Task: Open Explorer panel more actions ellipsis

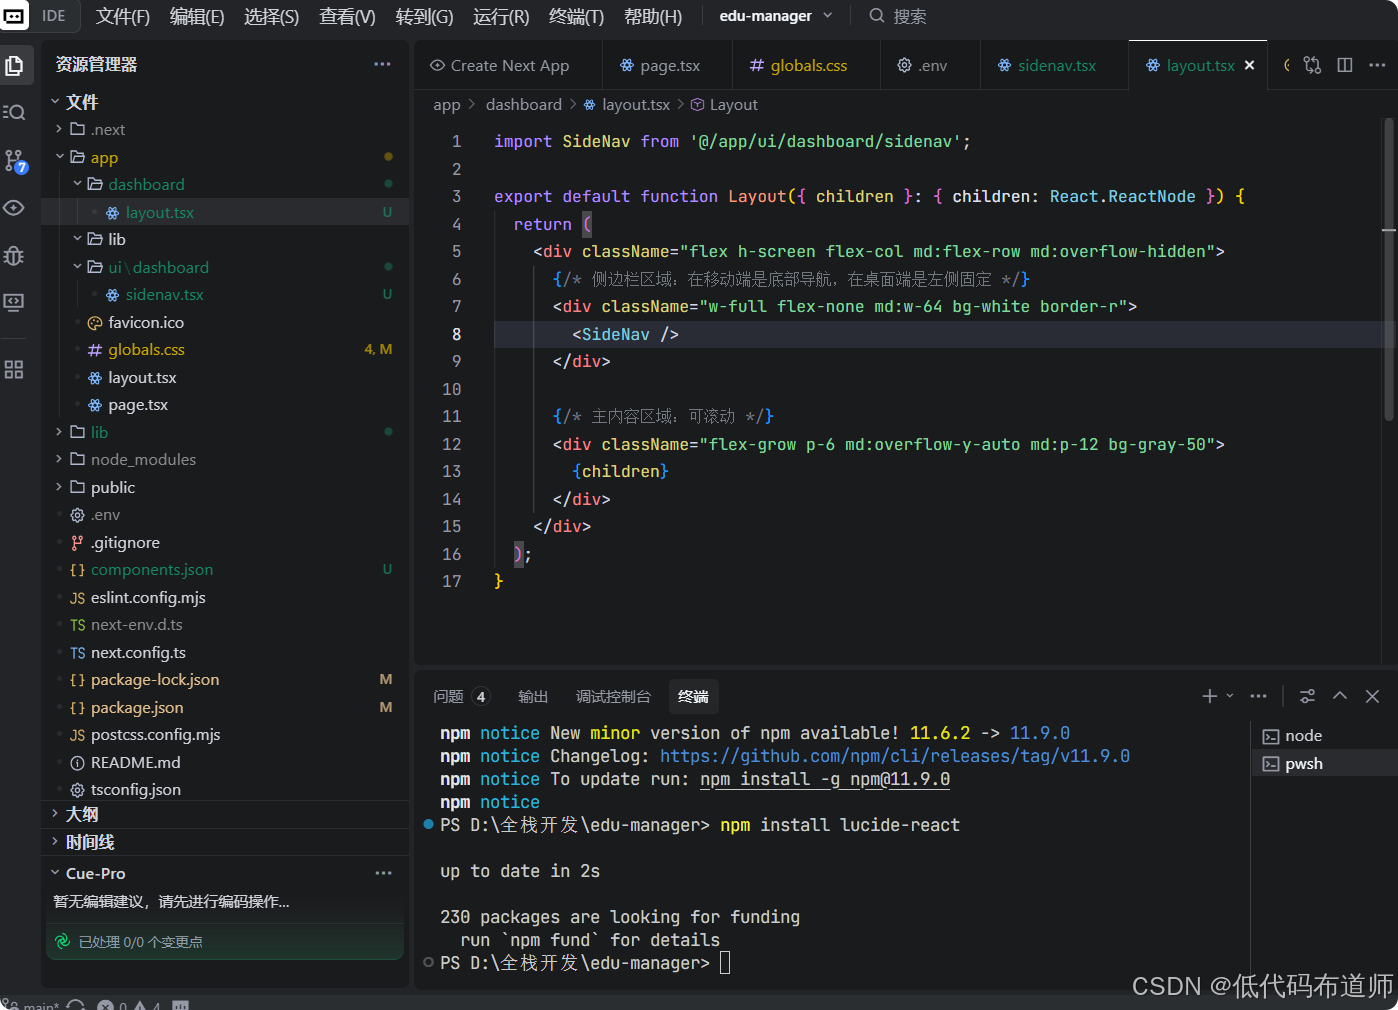Action: pyautogui.click(x=382, y=64)
